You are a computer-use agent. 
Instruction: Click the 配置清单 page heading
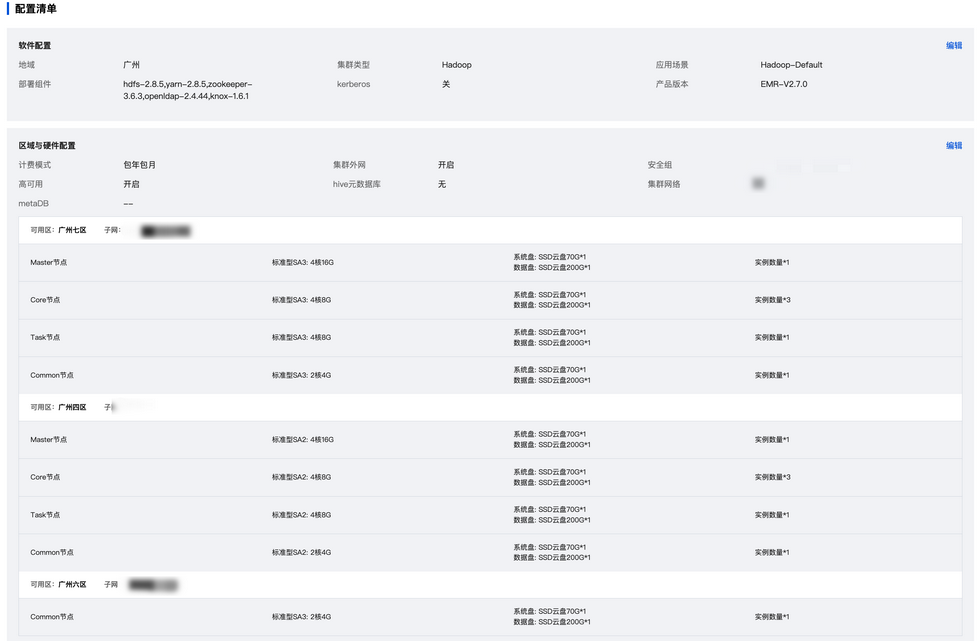(x=36, y=9)
